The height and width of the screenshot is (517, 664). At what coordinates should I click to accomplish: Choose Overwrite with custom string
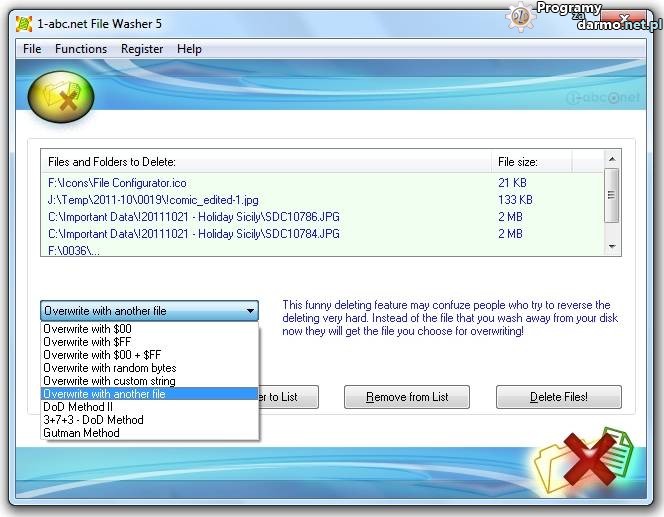coord(109,381)
